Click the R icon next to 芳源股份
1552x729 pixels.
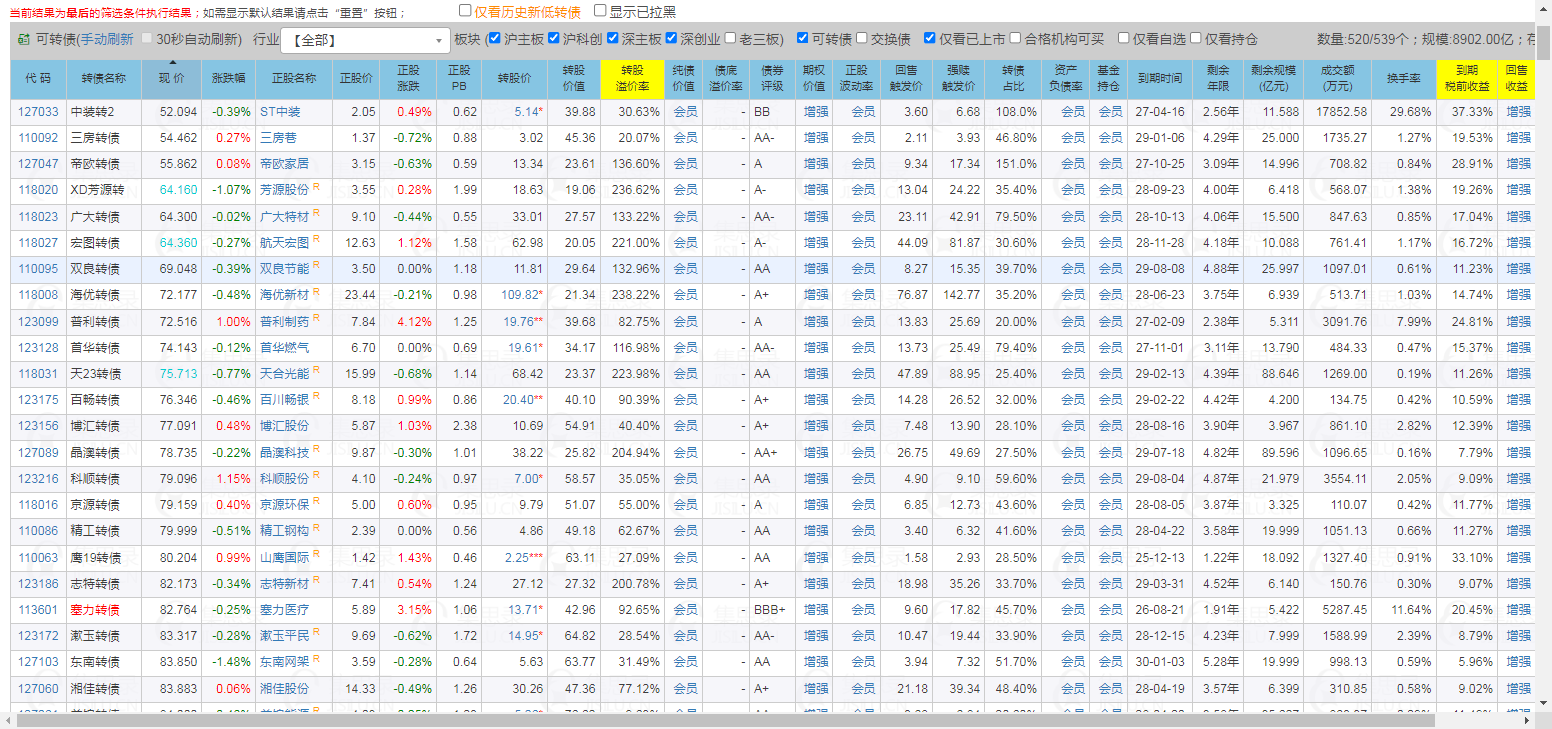pos(317,186)
